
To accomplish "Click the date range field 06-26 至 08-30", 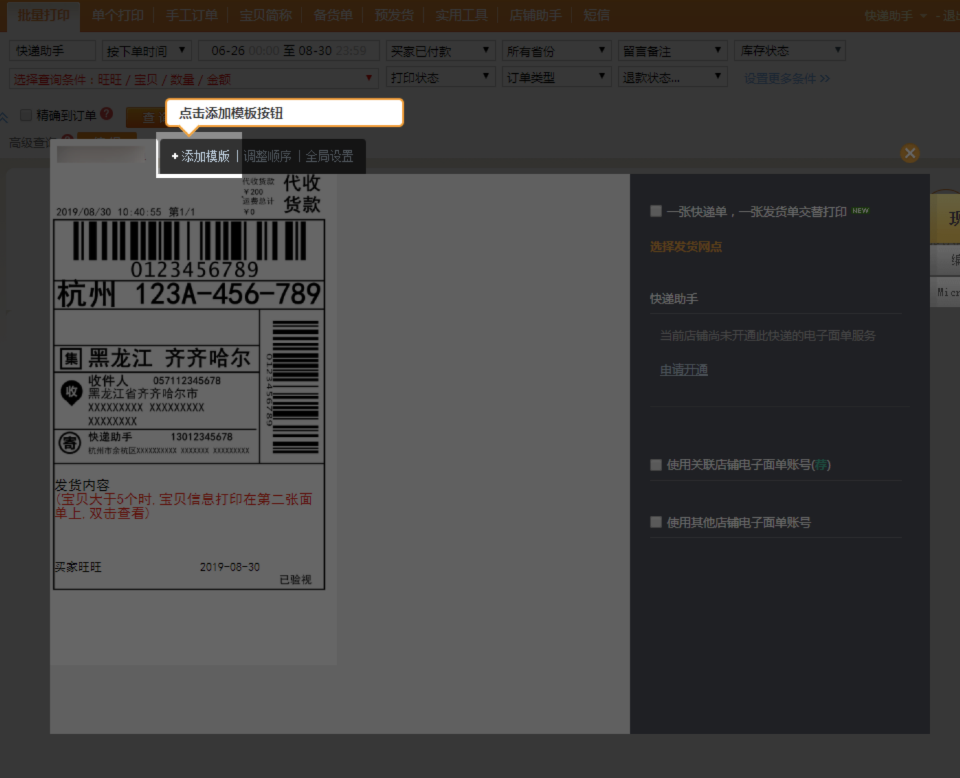I will [x=288, y=51].
